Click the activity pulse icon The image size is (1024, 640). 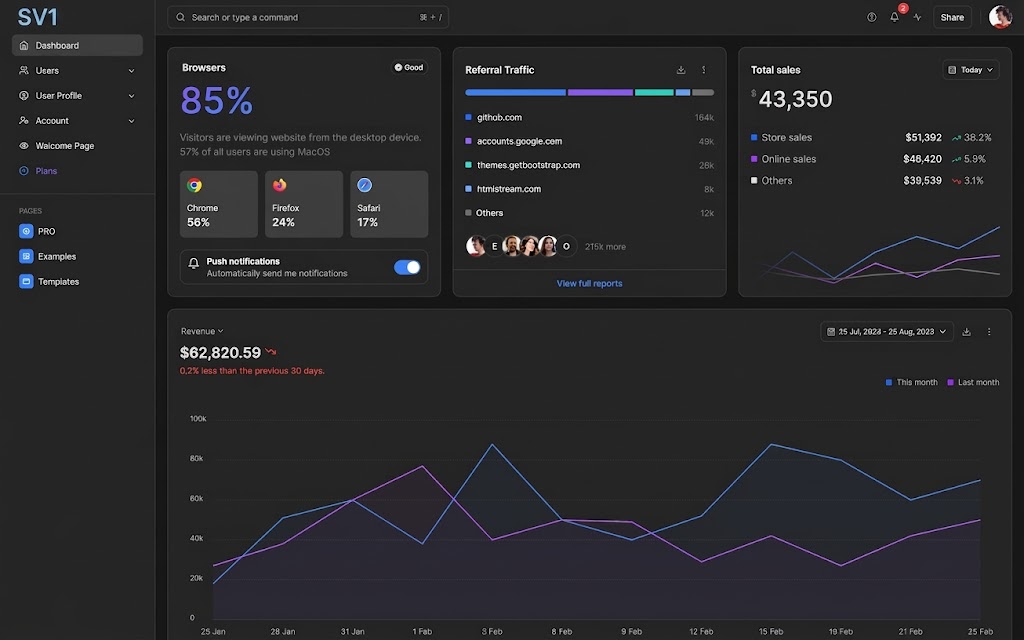[917, 17]
